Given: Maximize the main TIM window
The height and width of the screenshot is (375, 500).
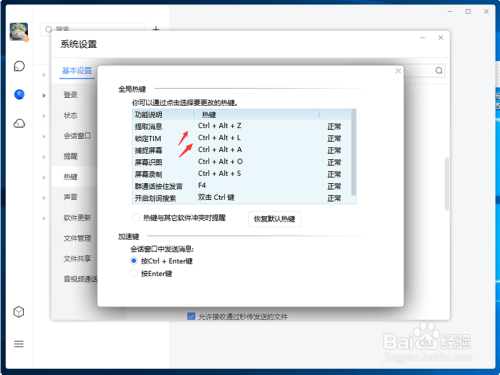Looking at the screenshot, I should point(468,11).
